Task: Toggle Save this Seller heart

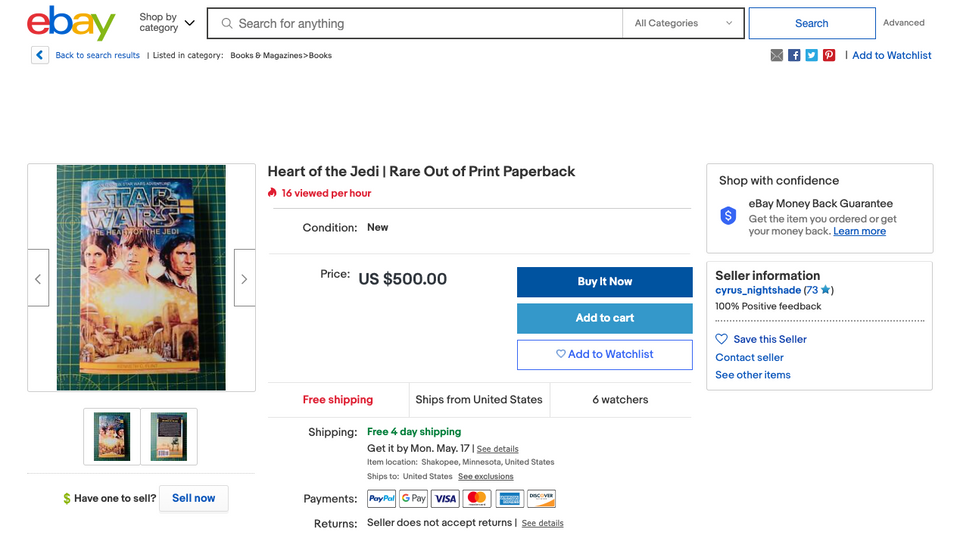Action: tap(722, 339)
